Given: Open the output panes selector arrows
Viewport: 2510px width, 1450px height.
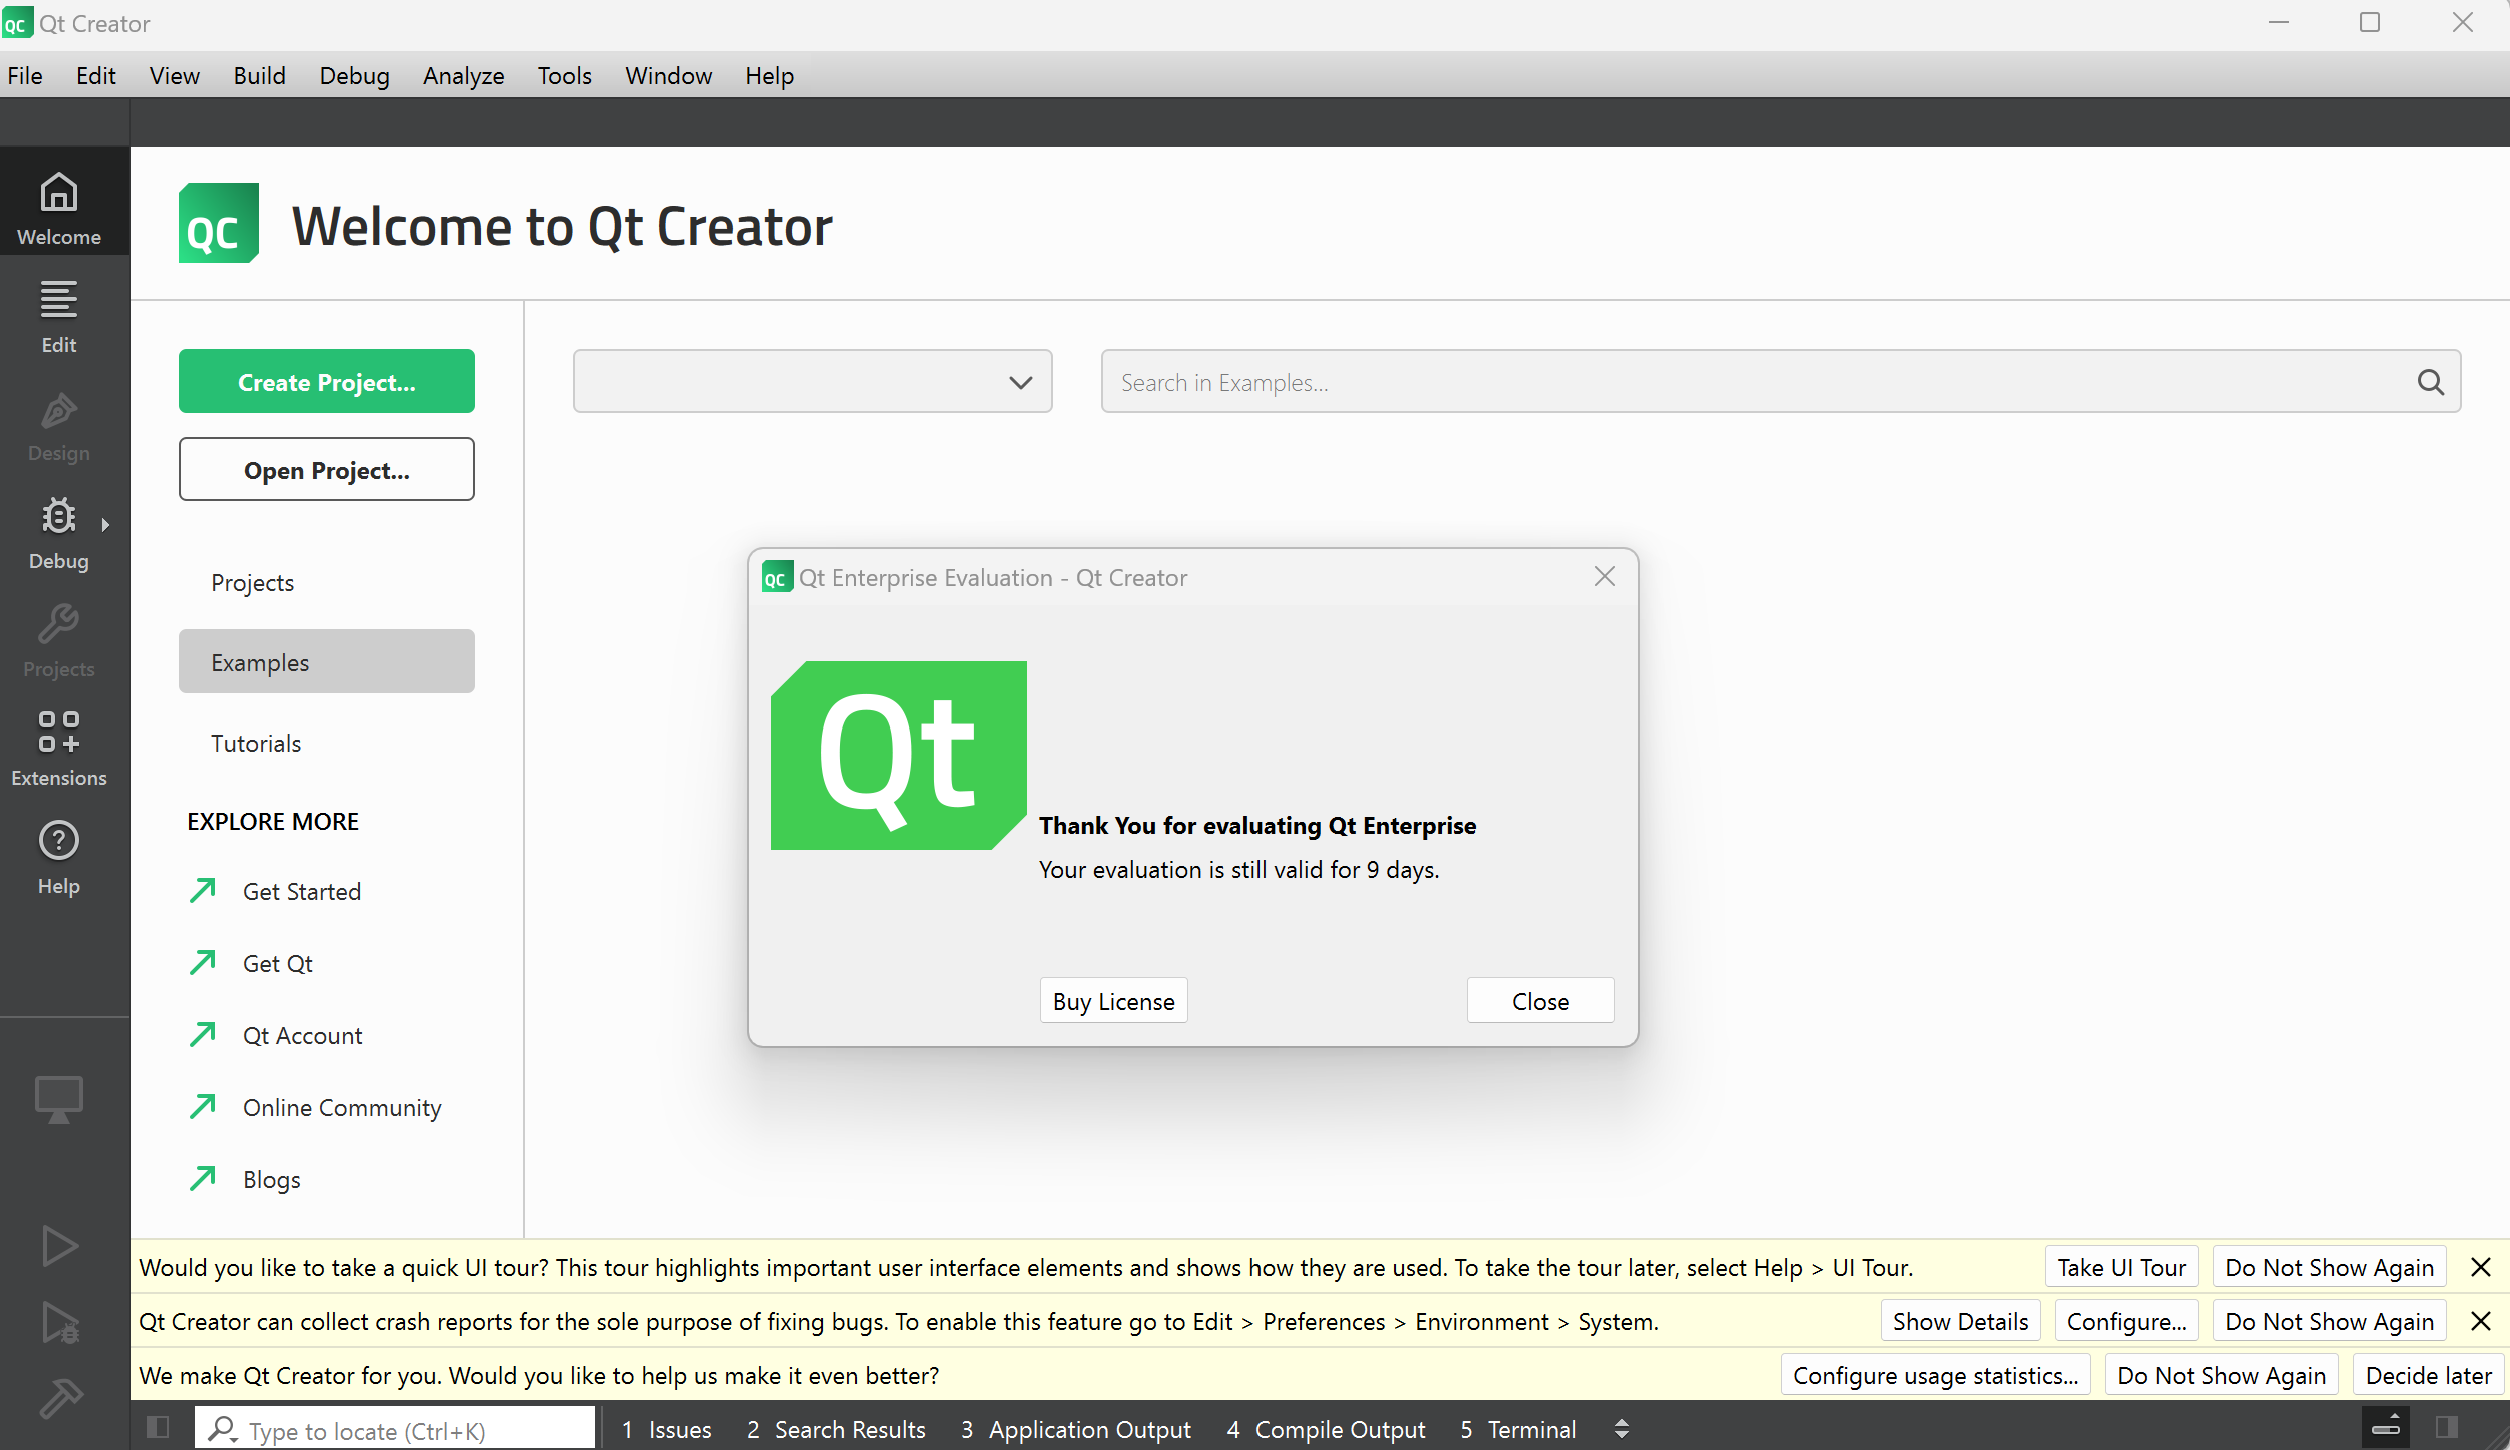Looking at the screenshot, I should point(1622,1429).
